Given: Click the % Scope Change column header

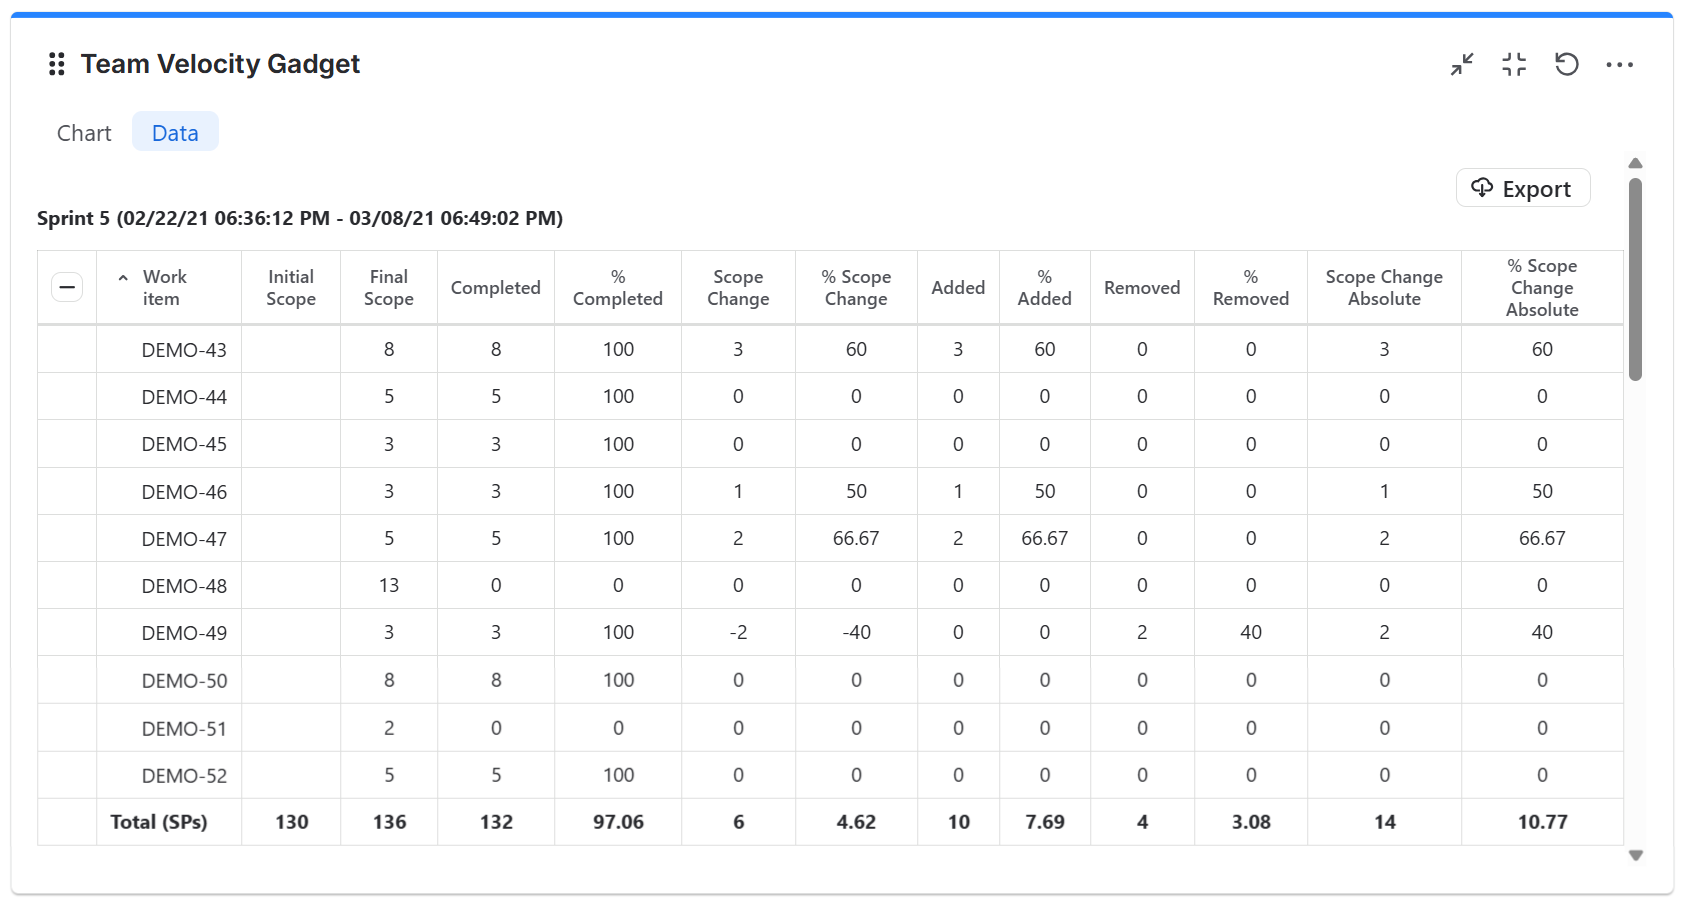Looking at the screenshot, I should (x=856, y=288).
